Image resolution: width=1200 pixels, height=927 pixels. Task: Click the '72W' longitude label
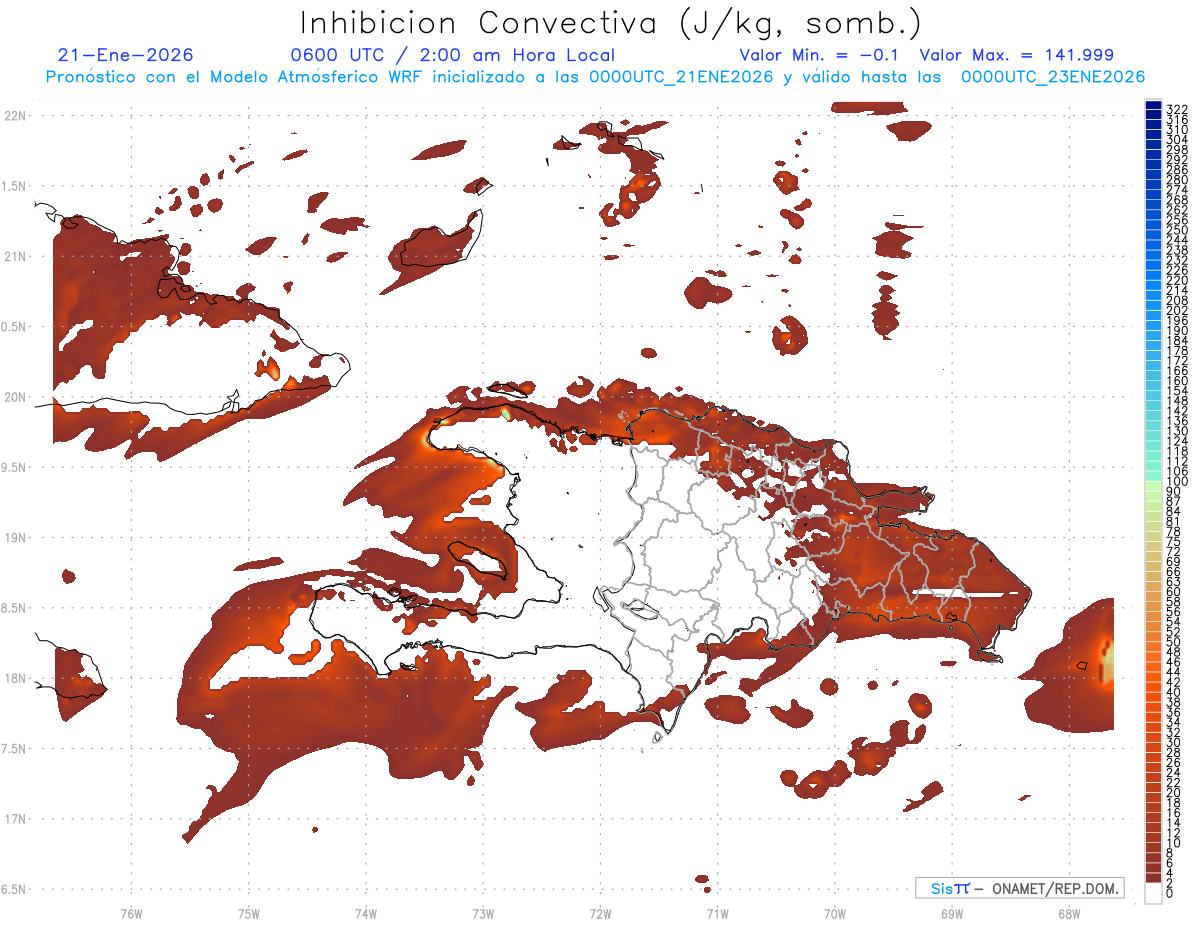600,913
